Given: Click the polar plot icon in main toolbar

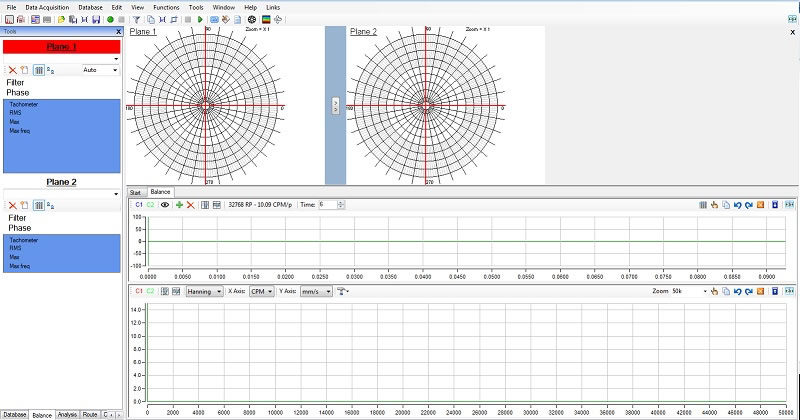Looking at the screenshot, I should click(x=251, y=19).
